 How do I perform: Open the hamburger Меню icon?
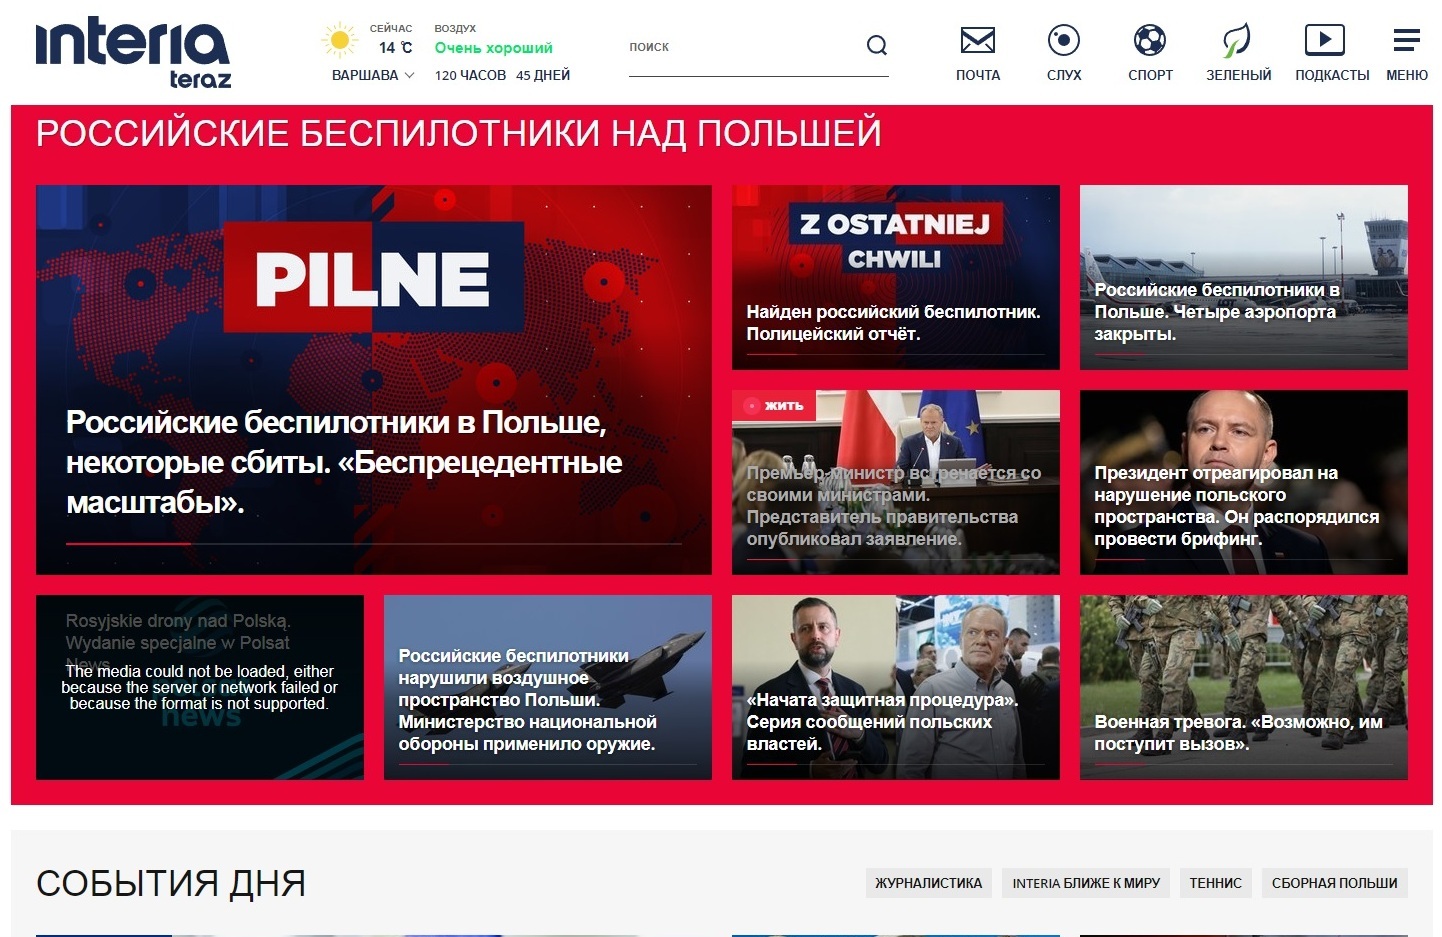(1406, 42)
